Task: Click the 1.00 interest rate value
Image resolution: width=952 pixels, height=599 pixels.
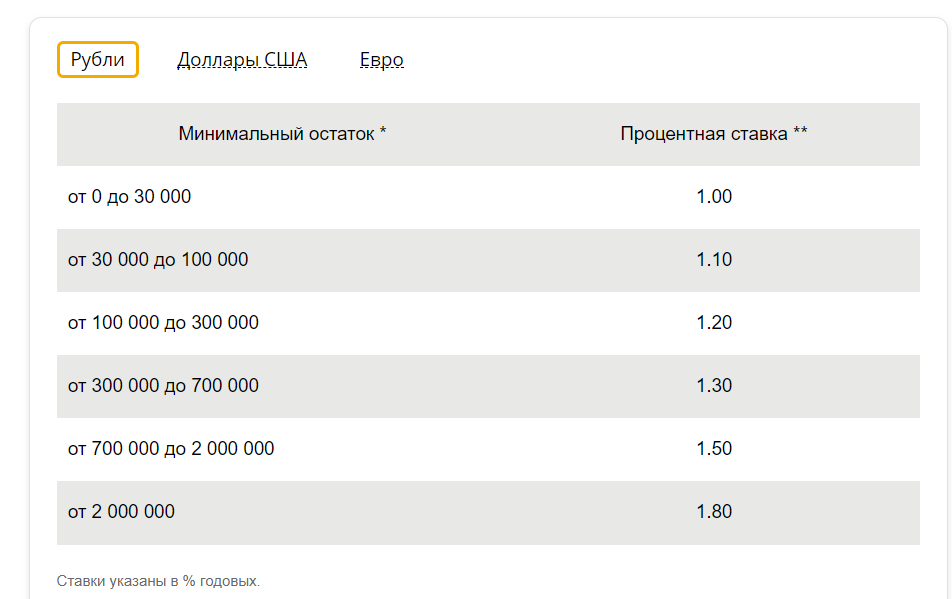Action: [x=714, y=197]
